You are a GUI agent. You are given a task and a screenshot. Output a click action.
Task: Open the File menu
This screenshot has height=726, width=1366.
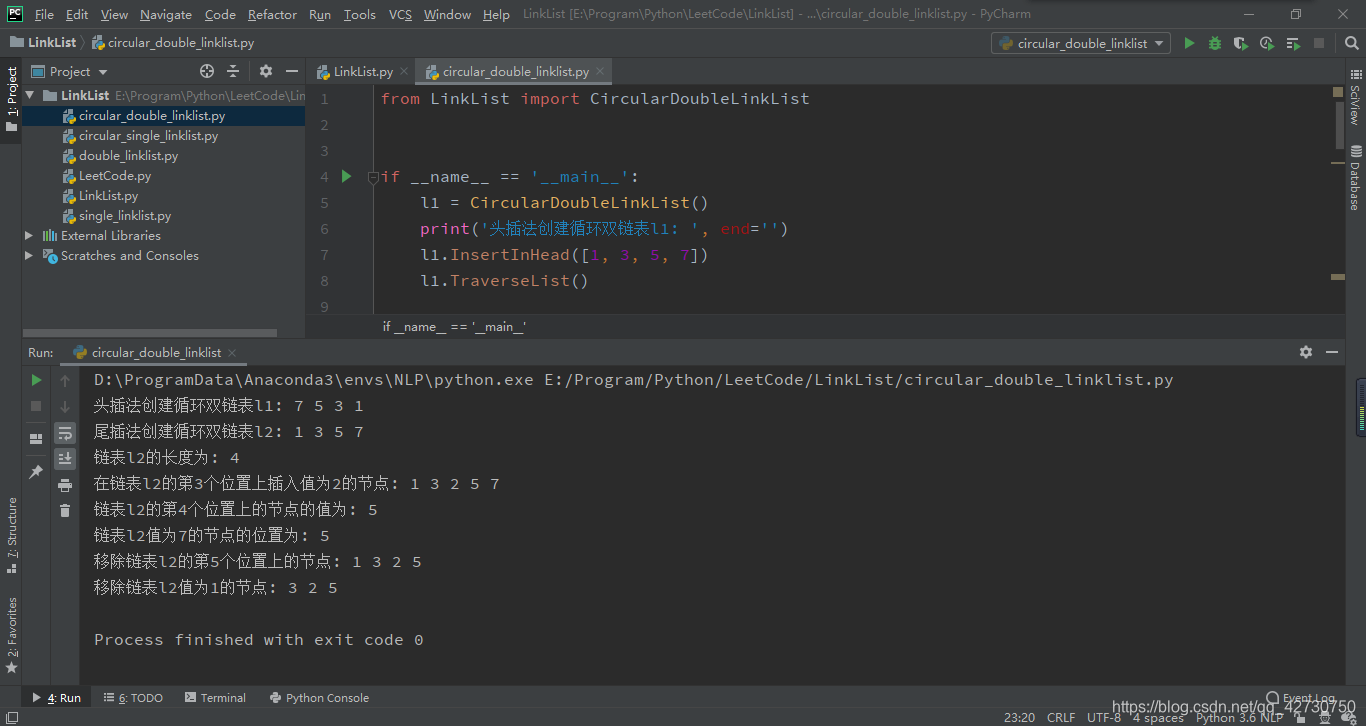[44, 14]
